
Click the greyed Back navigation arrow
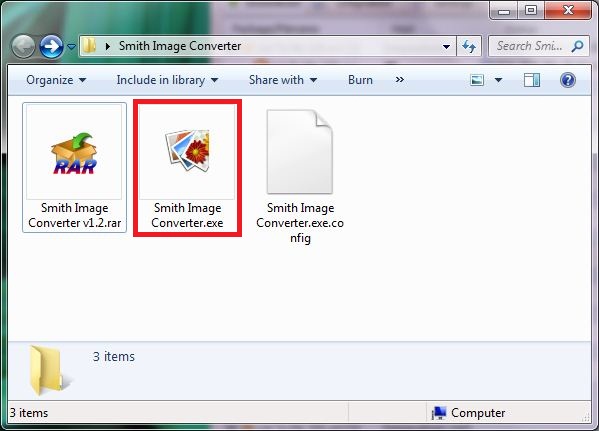(x=23, y=47)
